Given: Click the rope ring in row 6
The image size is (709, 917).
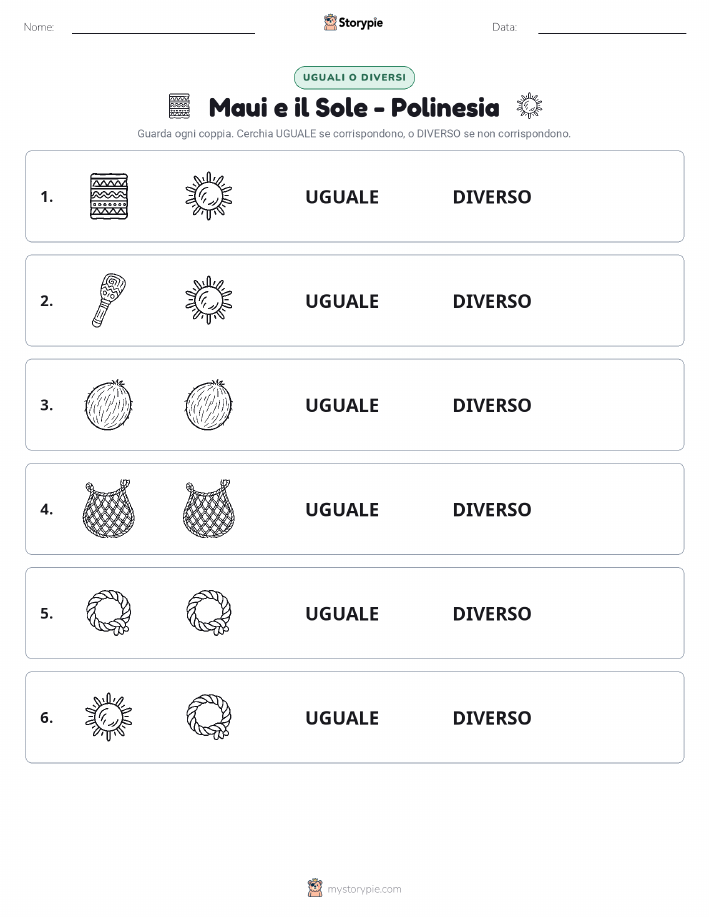Looking at the screenshot, I should point(209,717).
